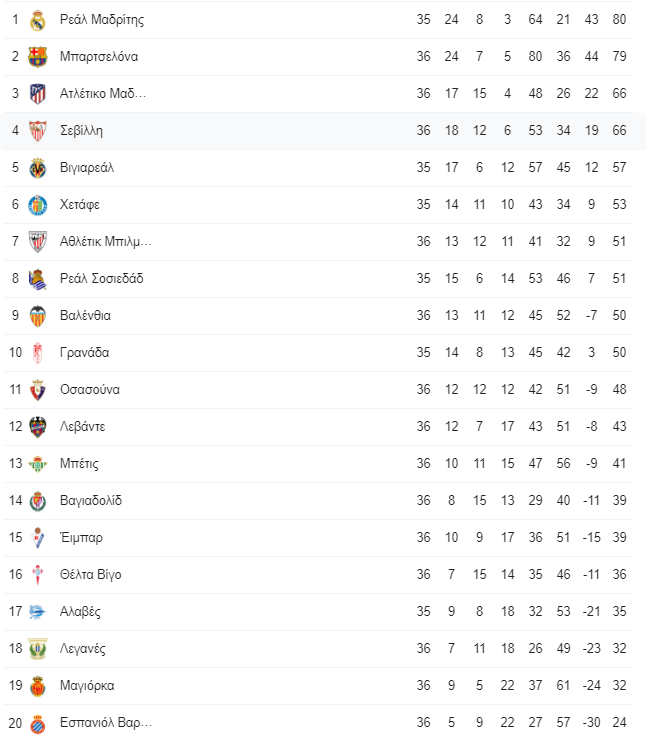The image size is (646, 745).
Task: Select the Γρανάδα team name
Action: point(85,353)
